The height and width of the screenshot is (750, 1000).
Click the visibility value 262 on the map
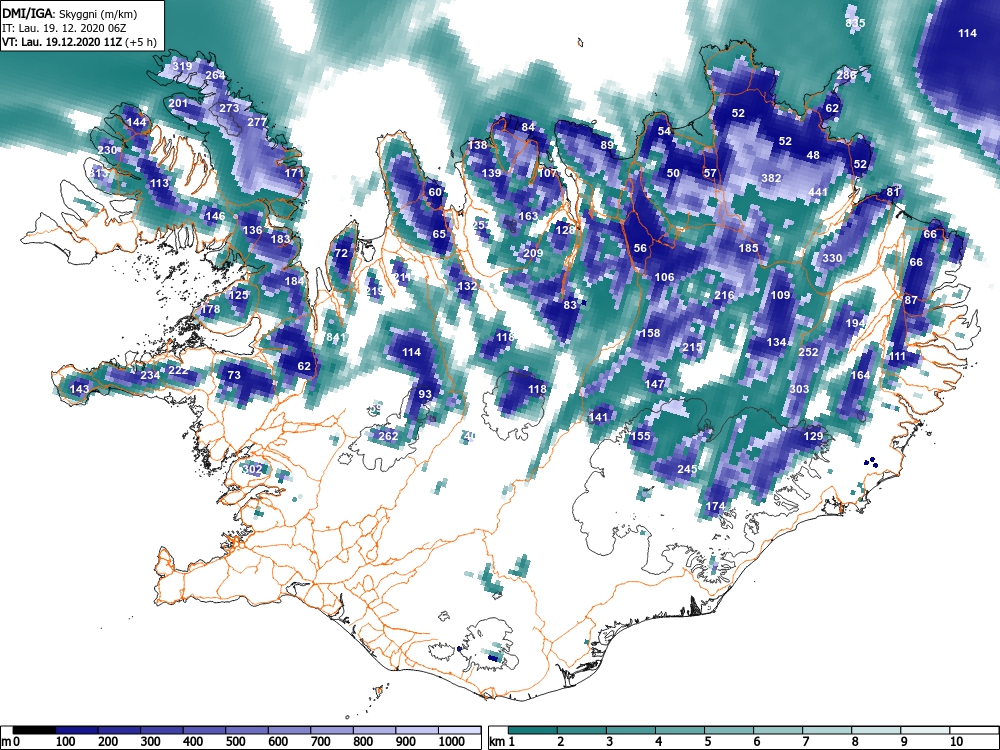(x=388, y=437)
